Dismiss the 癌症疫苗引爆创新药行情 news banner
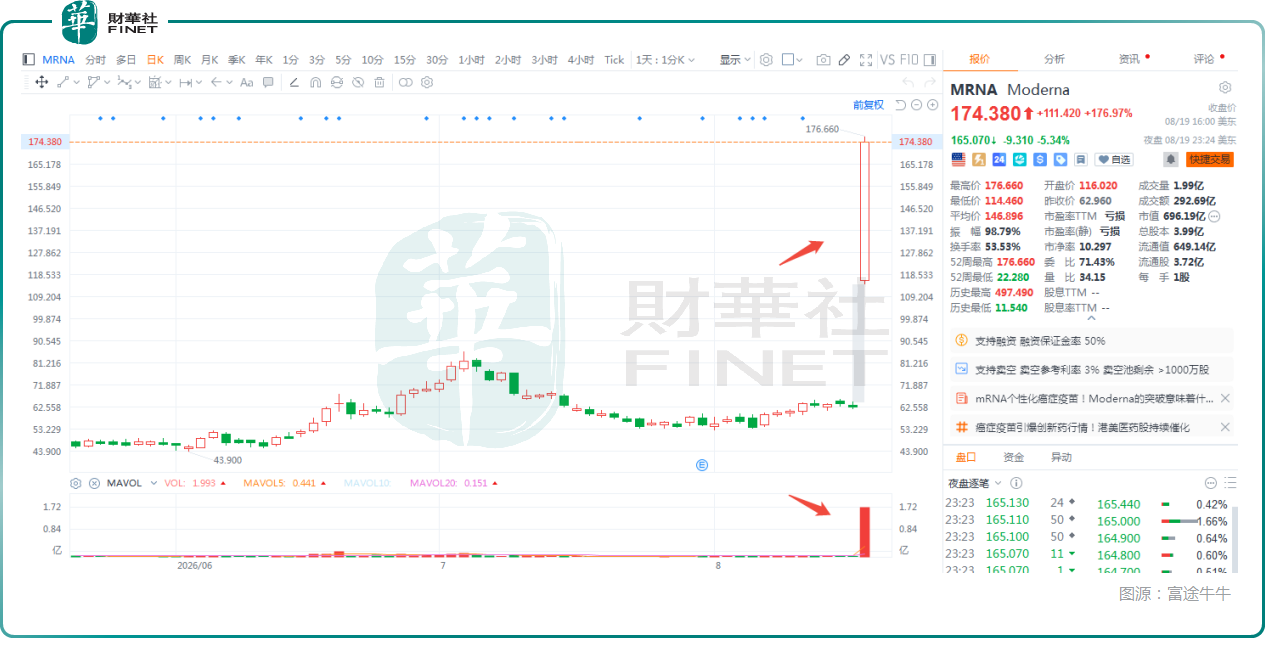Viewport: 1265px width, 658px height. (1225, 427)
